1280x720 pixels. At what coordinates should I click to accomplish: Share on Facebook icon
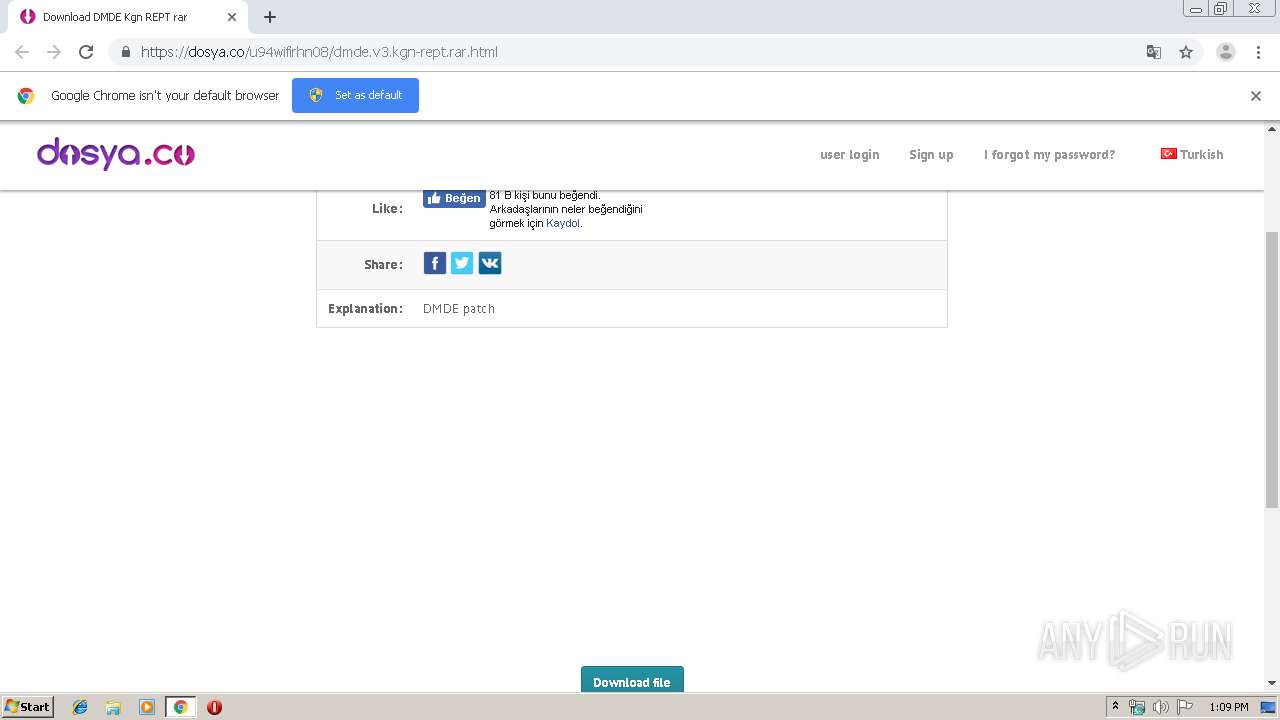[x=435, y=263]
